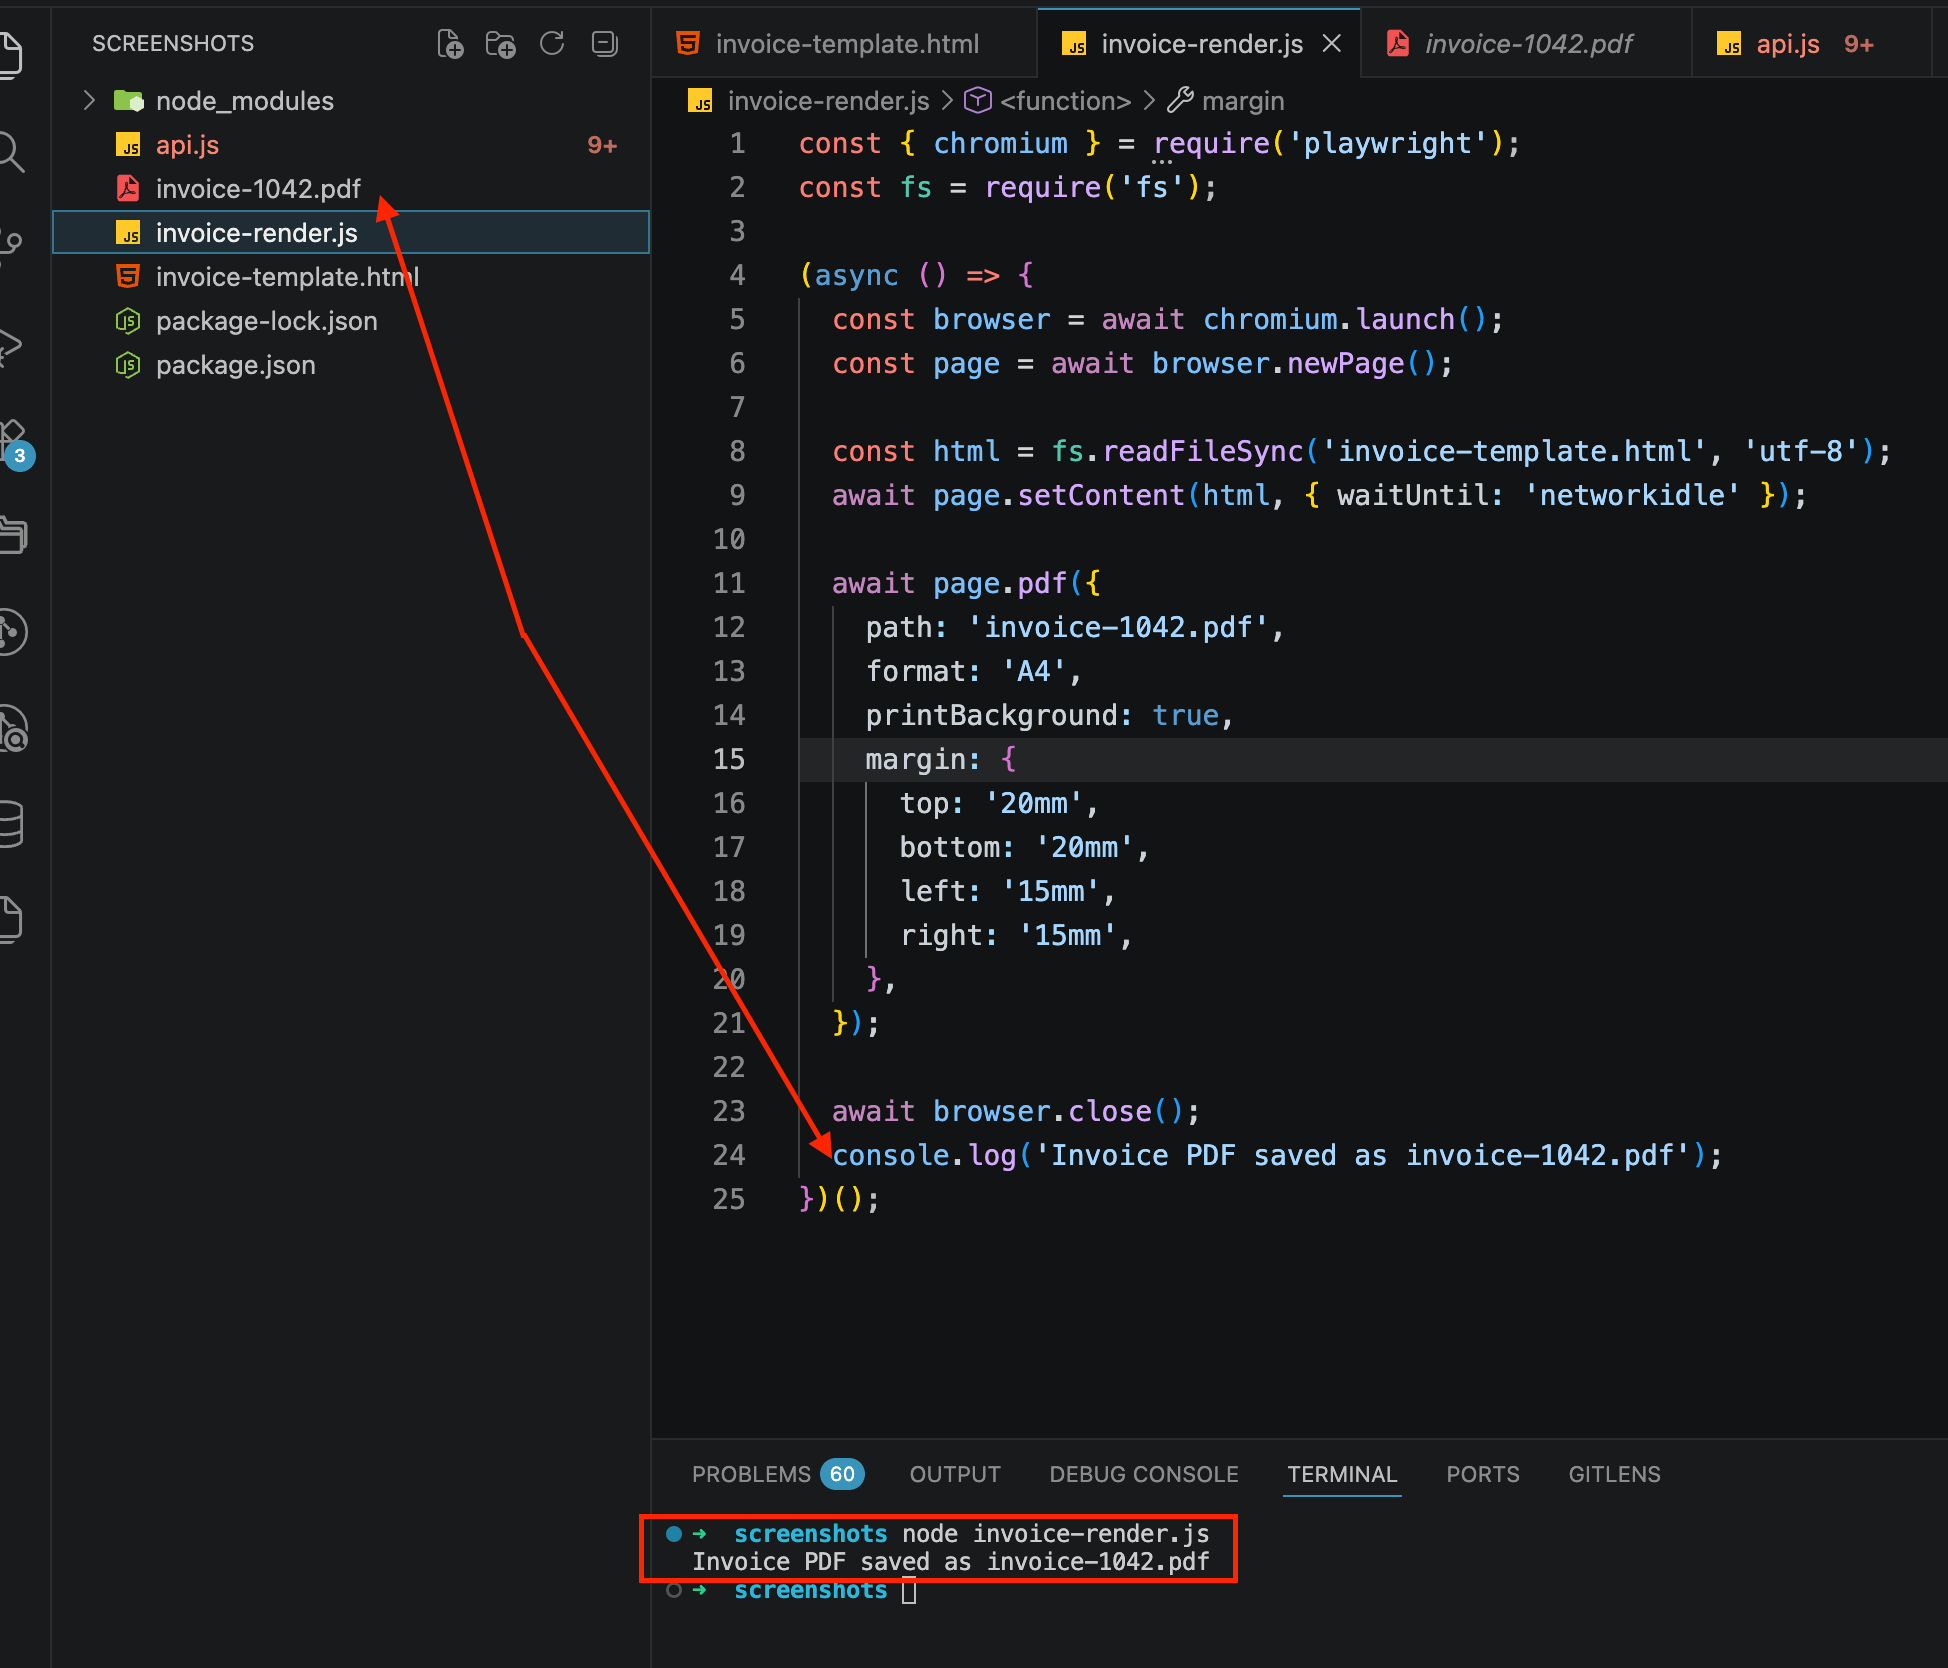
Task: Switch to the DEBUG CONSOLE panel
Action: point(1143,1474)
